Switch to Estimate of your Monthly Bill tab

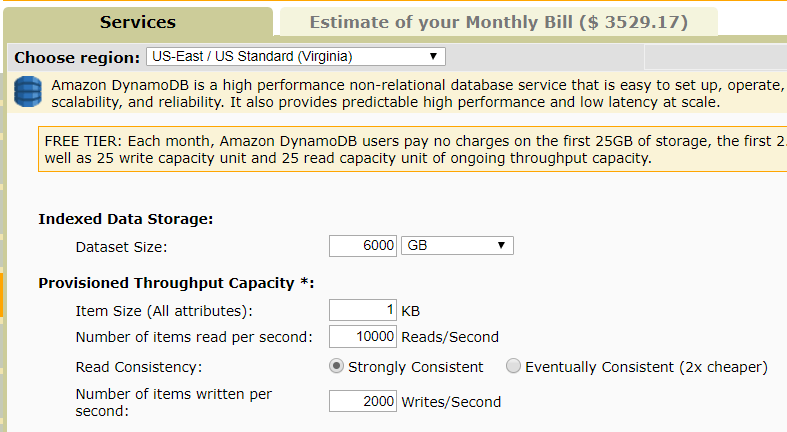pos(498,22)
